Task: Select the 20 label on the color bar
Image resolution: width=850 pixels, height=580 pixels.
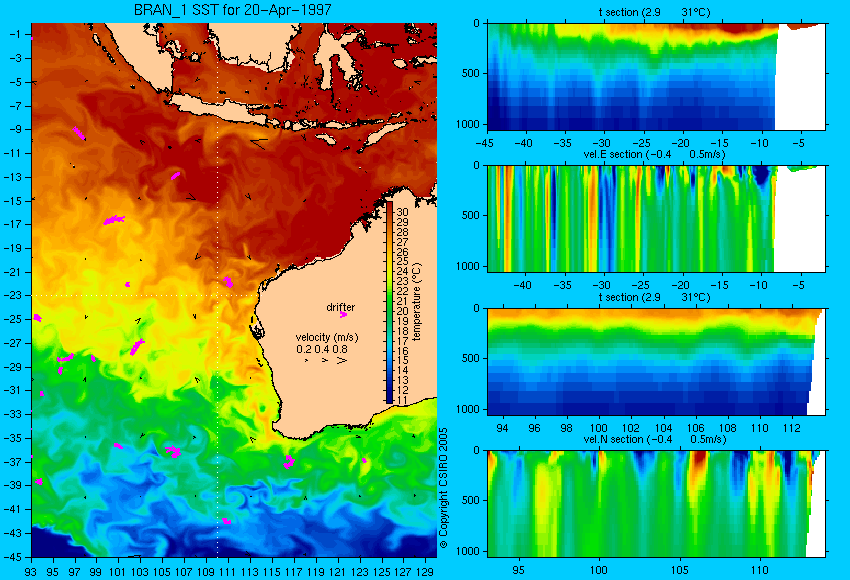Action: [x=402, y=311]
